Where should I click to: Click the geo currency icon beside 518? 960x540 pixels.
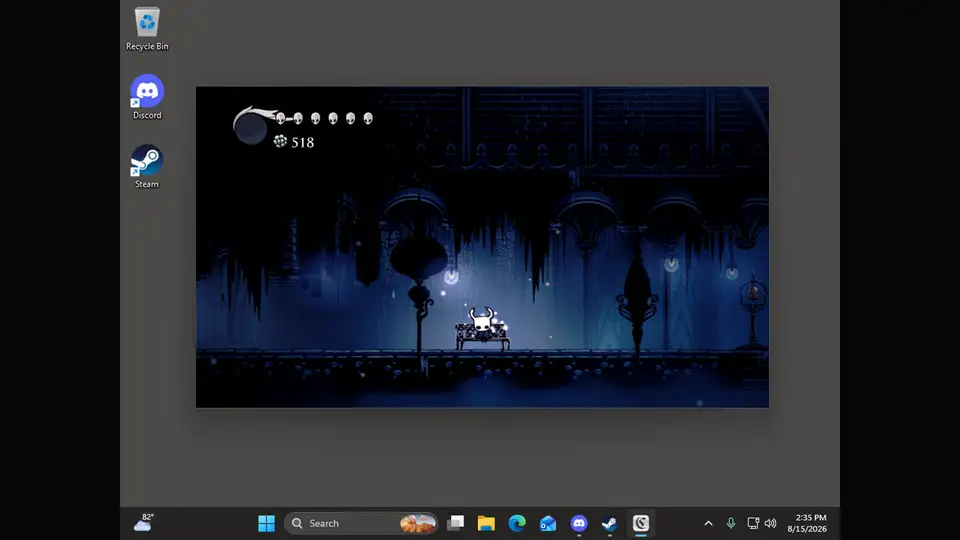(280, 141)
